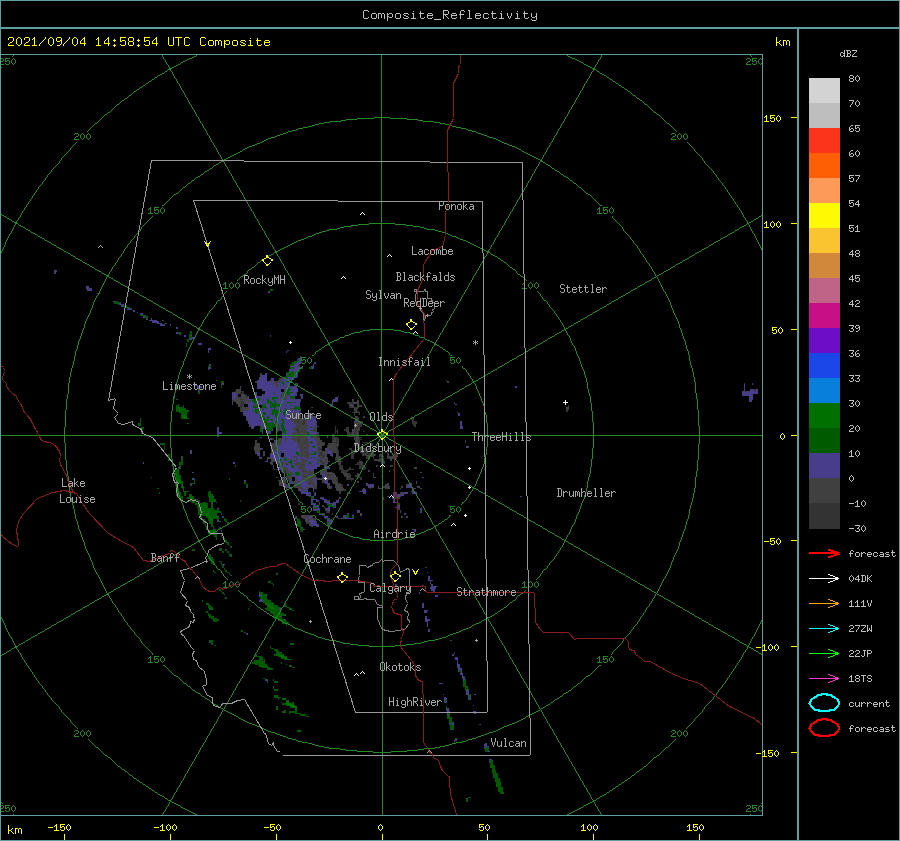Click the yellow diamond marker near Cochrane
The image size is (900, 841).
pyautogui.click(x=342, y=577)
